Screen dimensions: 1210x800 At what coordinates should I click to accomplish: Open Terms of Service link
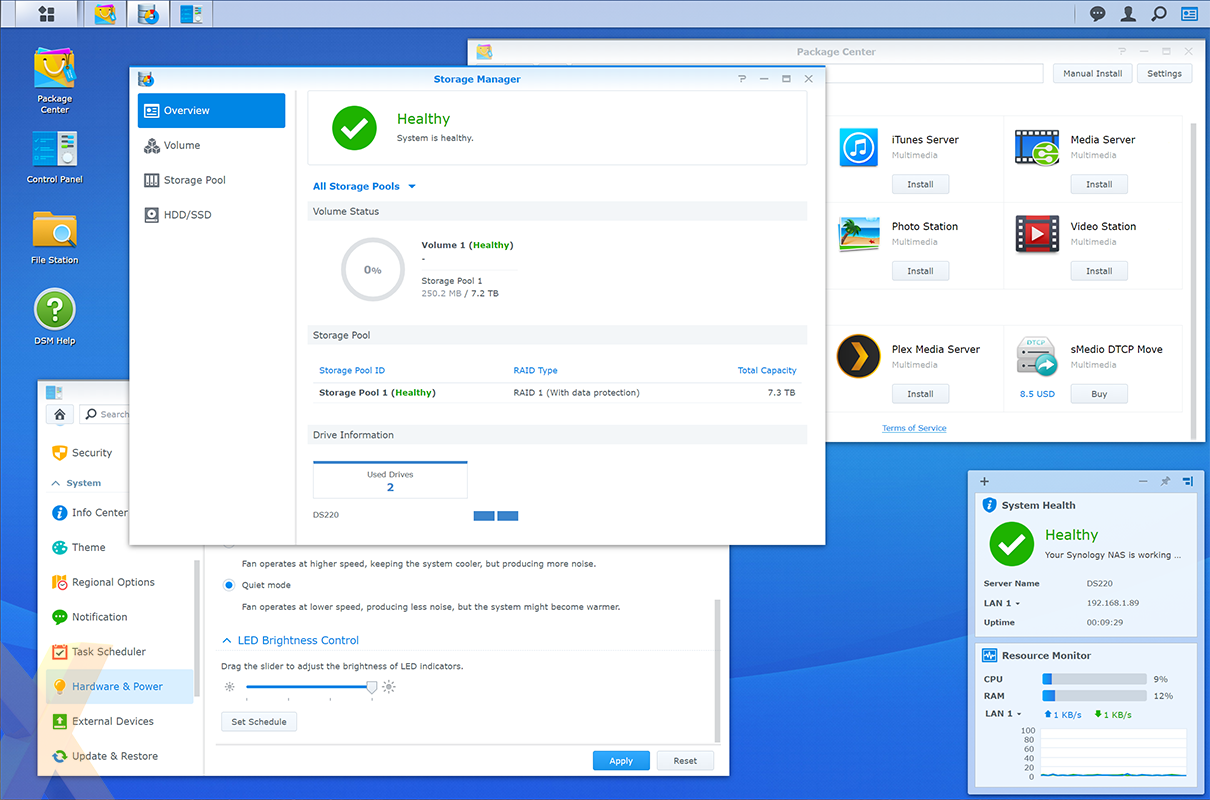coord(914,428)
